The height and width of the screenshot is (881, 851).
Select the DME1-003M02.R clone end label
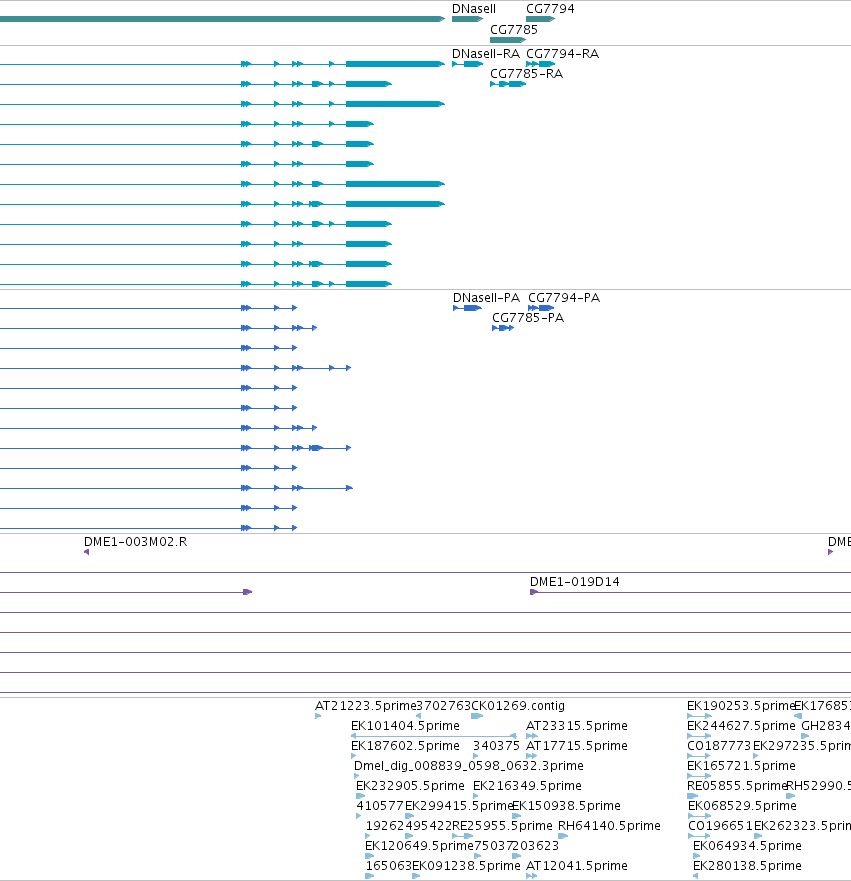coord(135,542)
